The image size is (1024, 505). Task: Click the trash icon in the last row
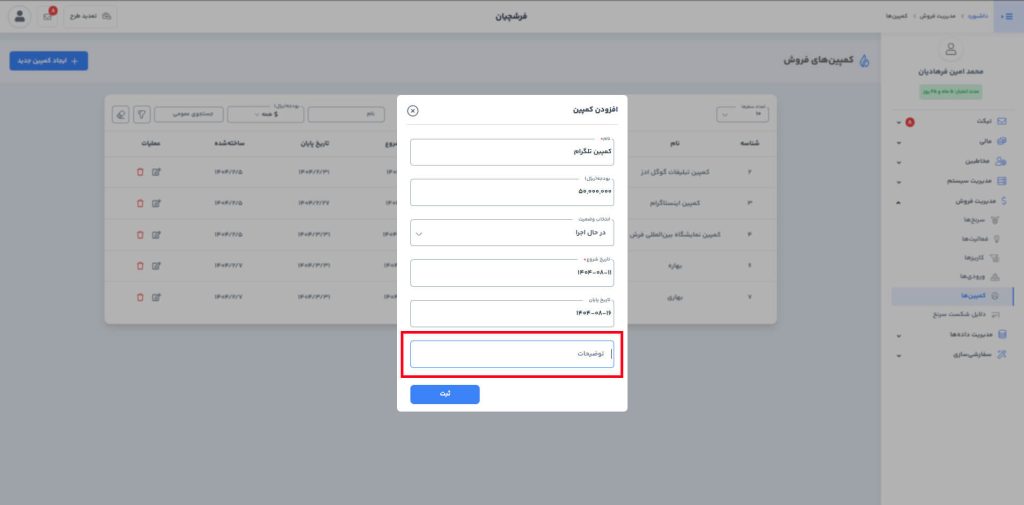(x=140, y=297)
